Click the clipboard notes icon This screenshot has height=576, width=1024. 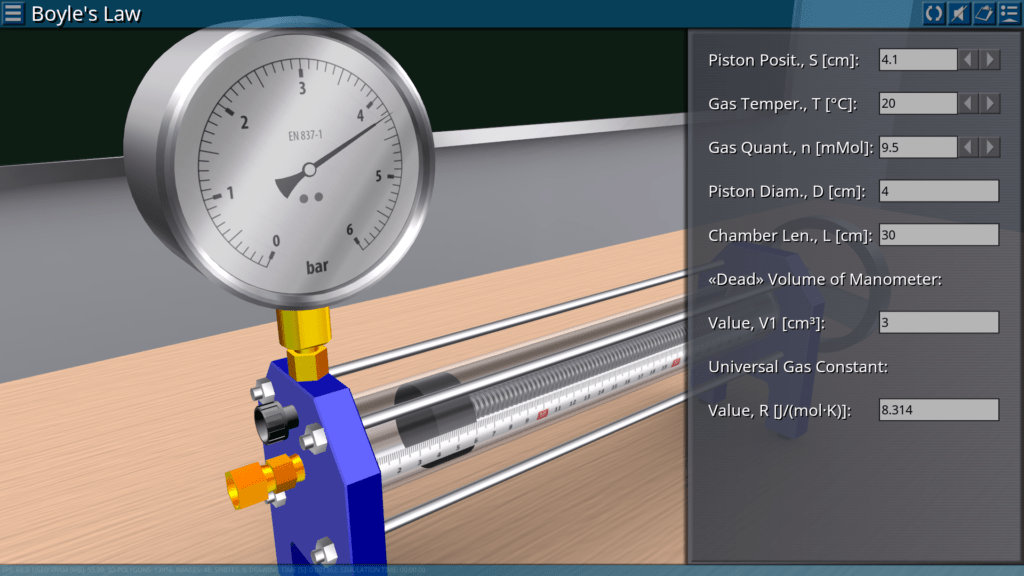coord(983,13)
